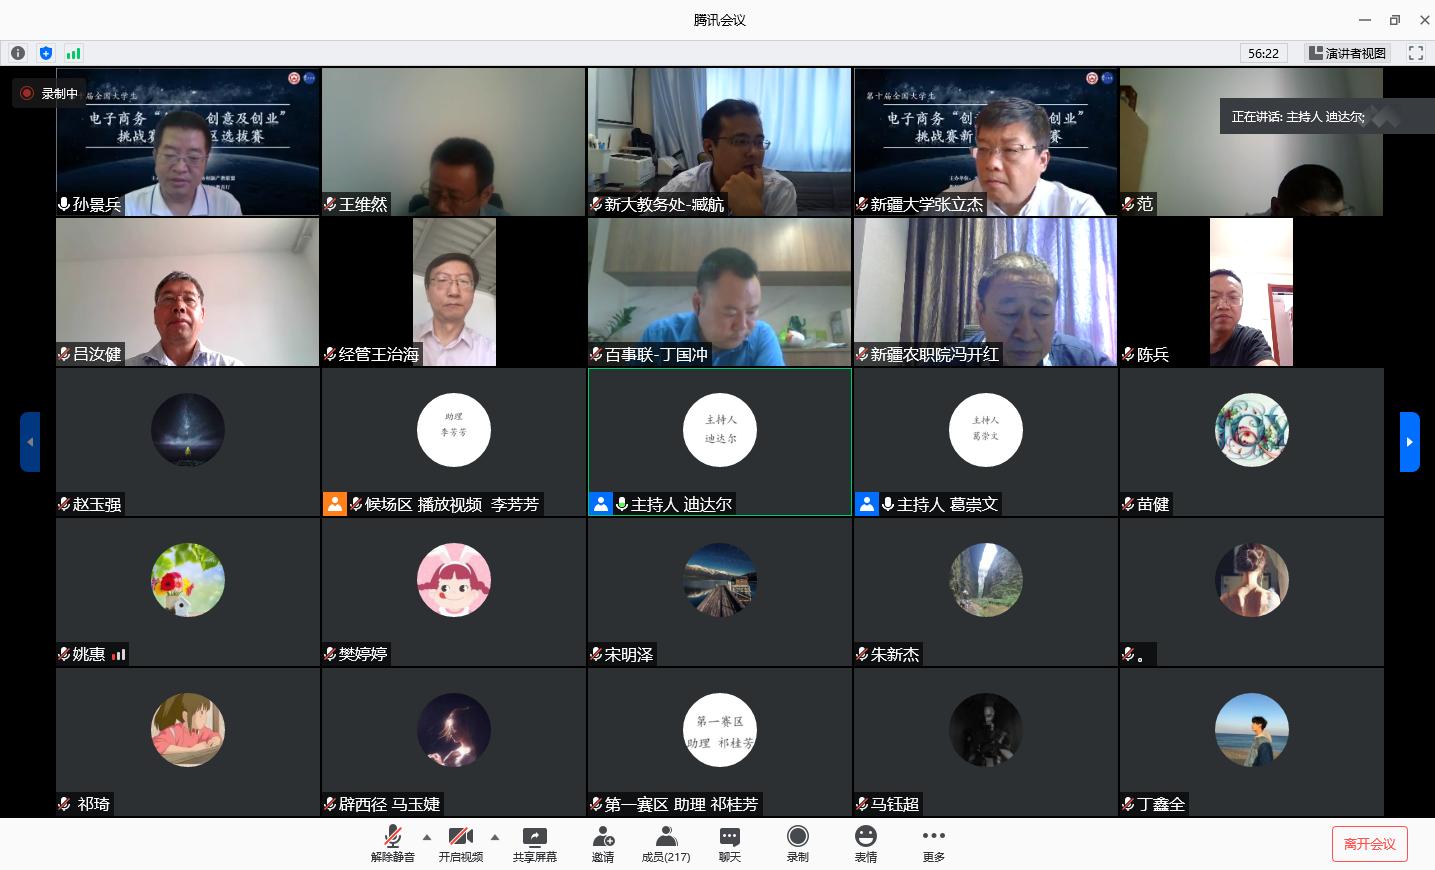
Task: Open the More (更多) menu
Action: tap(933, 844)
